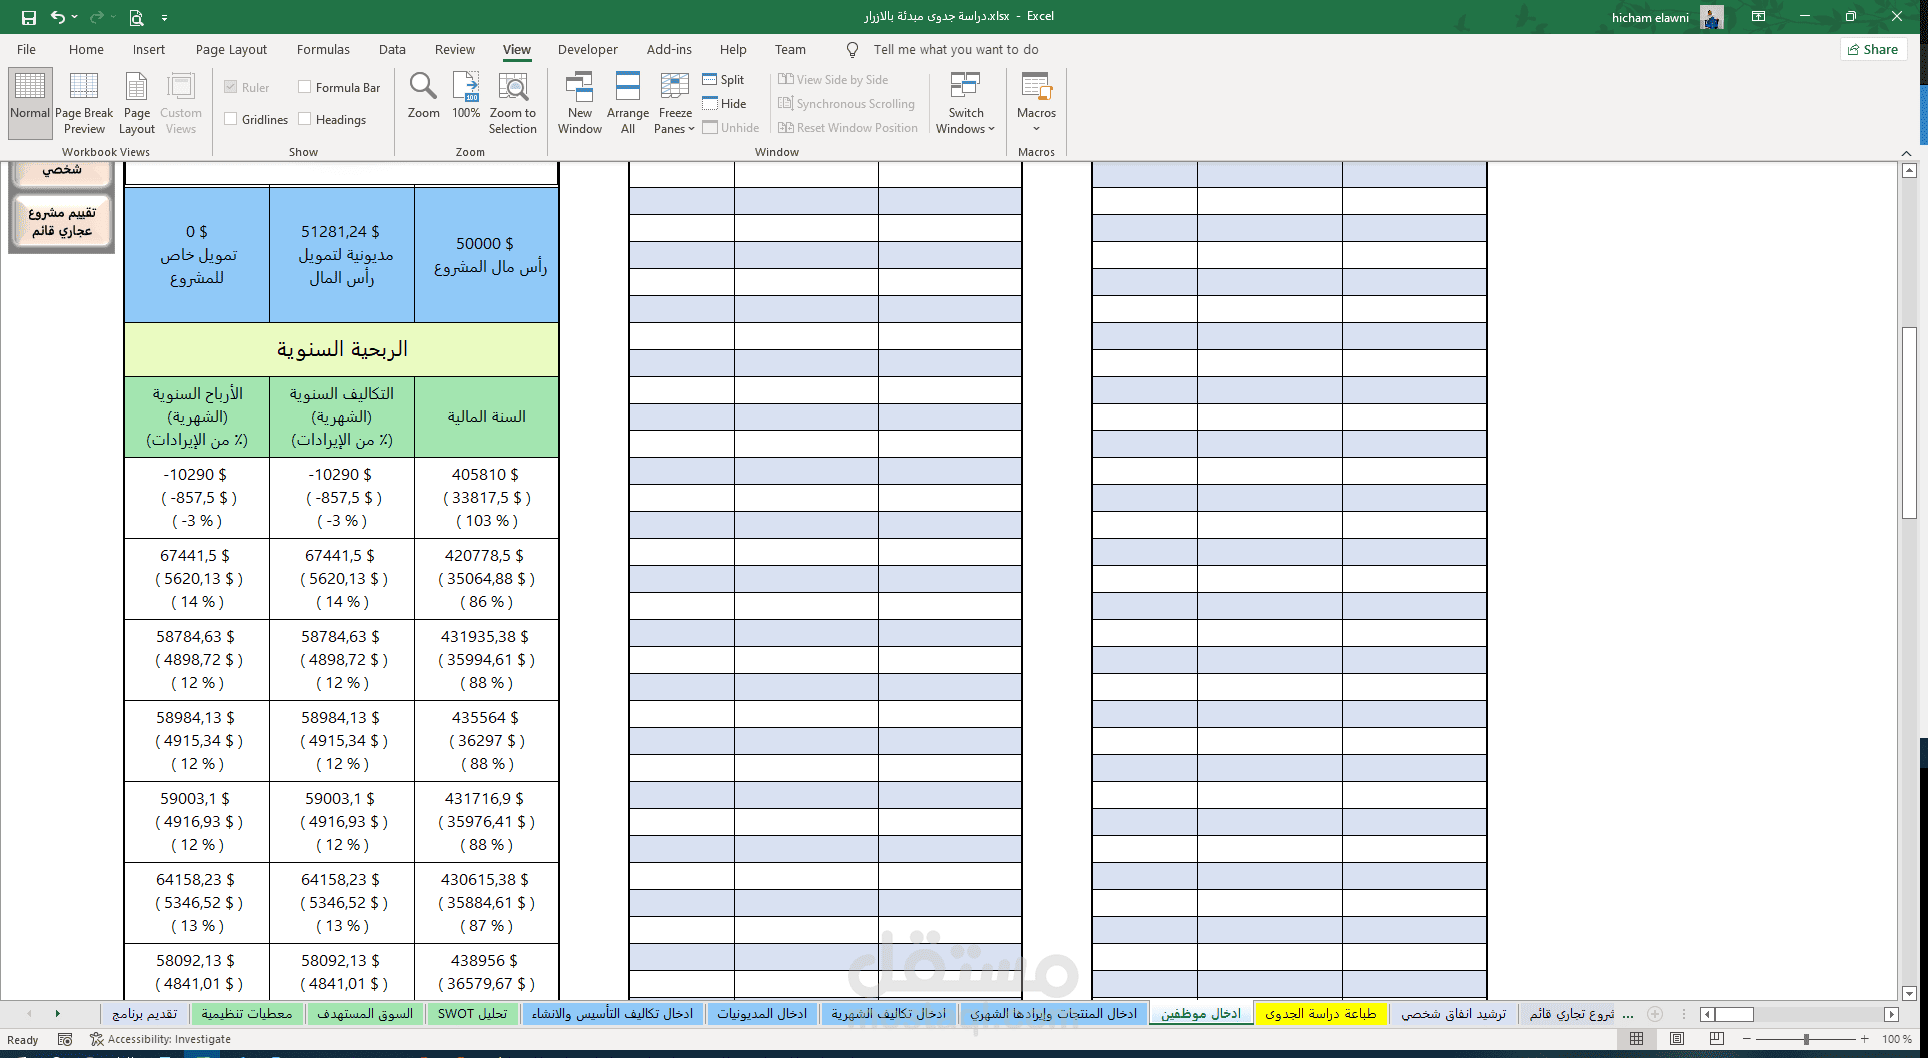The image size is (1928, 1058).
Task: Open a New Window
Action: (x=580, y=102)
